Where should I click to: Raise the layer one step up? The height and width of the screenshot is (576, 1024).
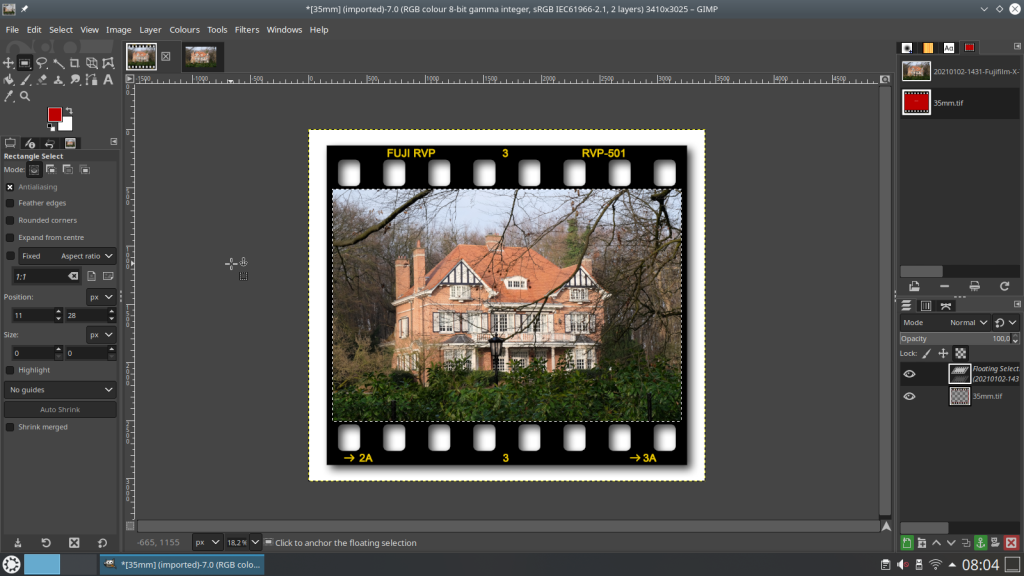pyautogui.click(x=936, y=543)
